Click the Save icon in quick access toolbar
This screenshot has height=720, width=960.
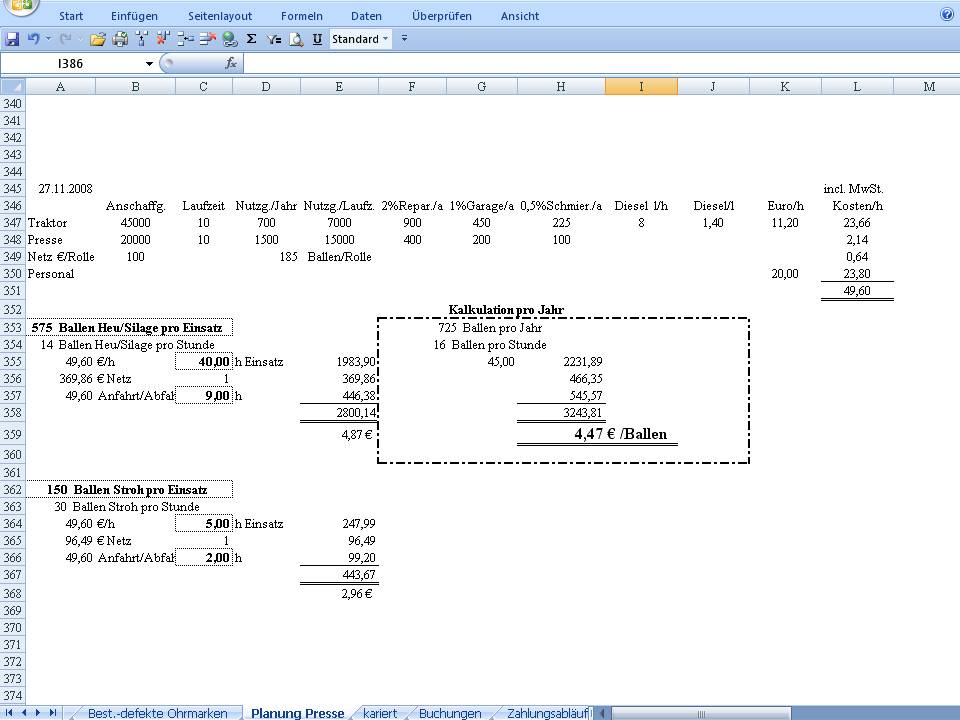coord(12,39)
